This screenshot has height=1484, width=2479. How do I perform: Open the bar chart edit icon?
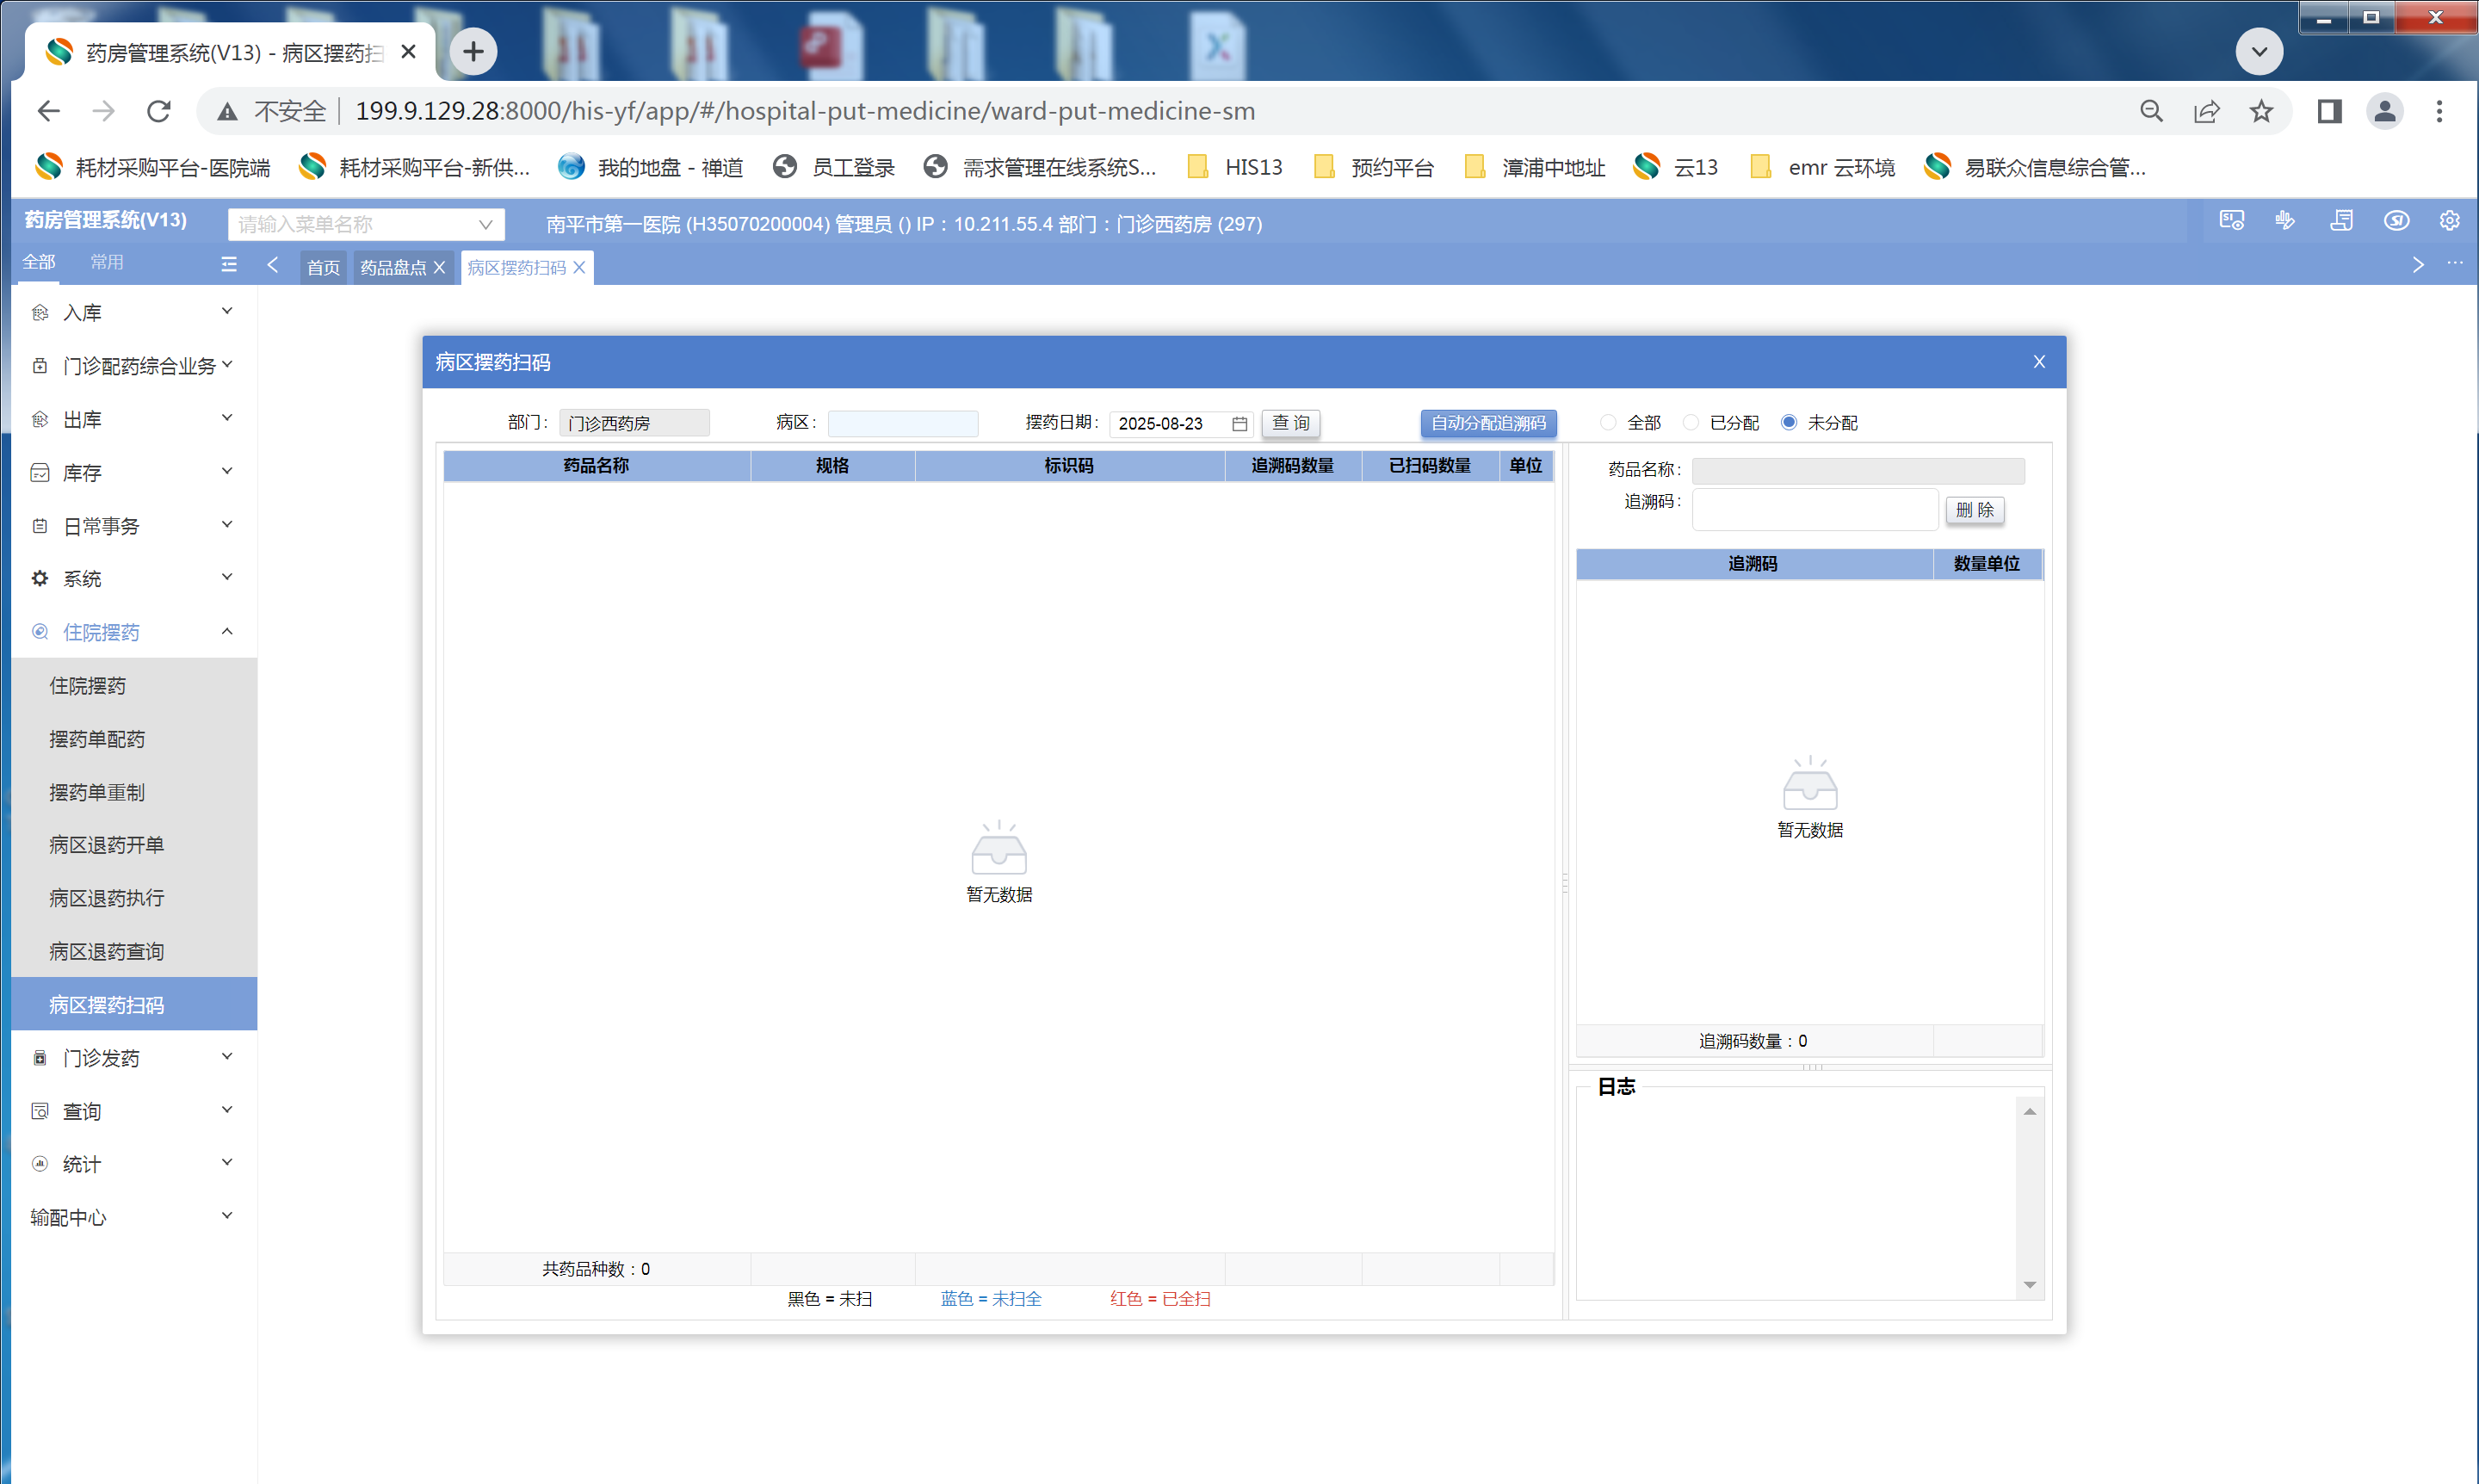pos(2285,221)
